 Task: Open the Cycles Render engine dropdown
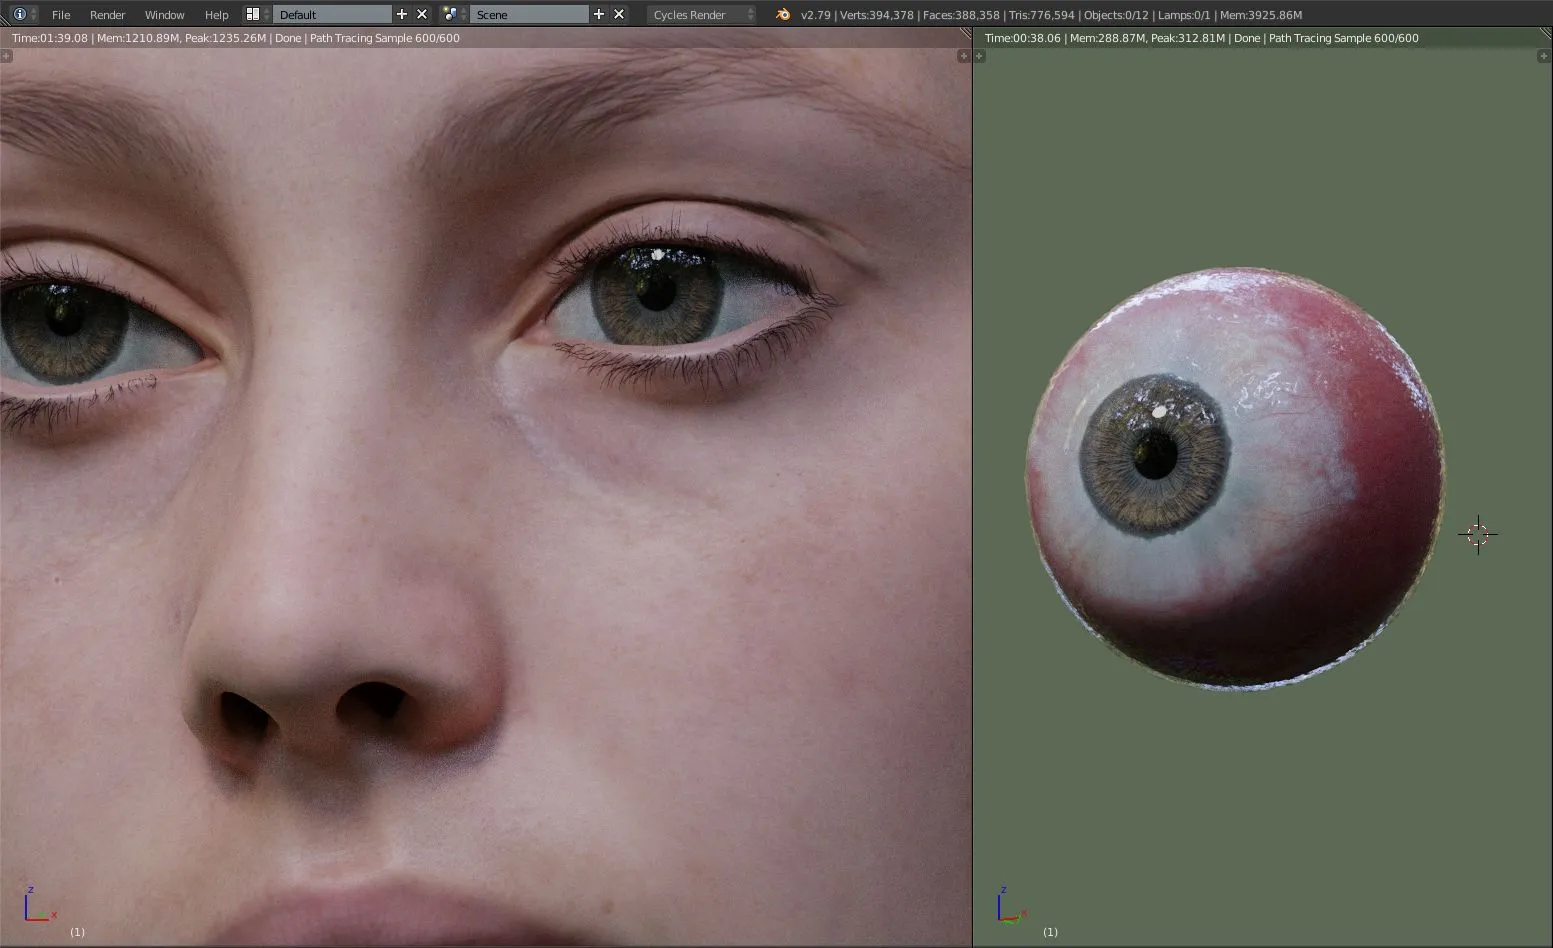tap(702, 14)
